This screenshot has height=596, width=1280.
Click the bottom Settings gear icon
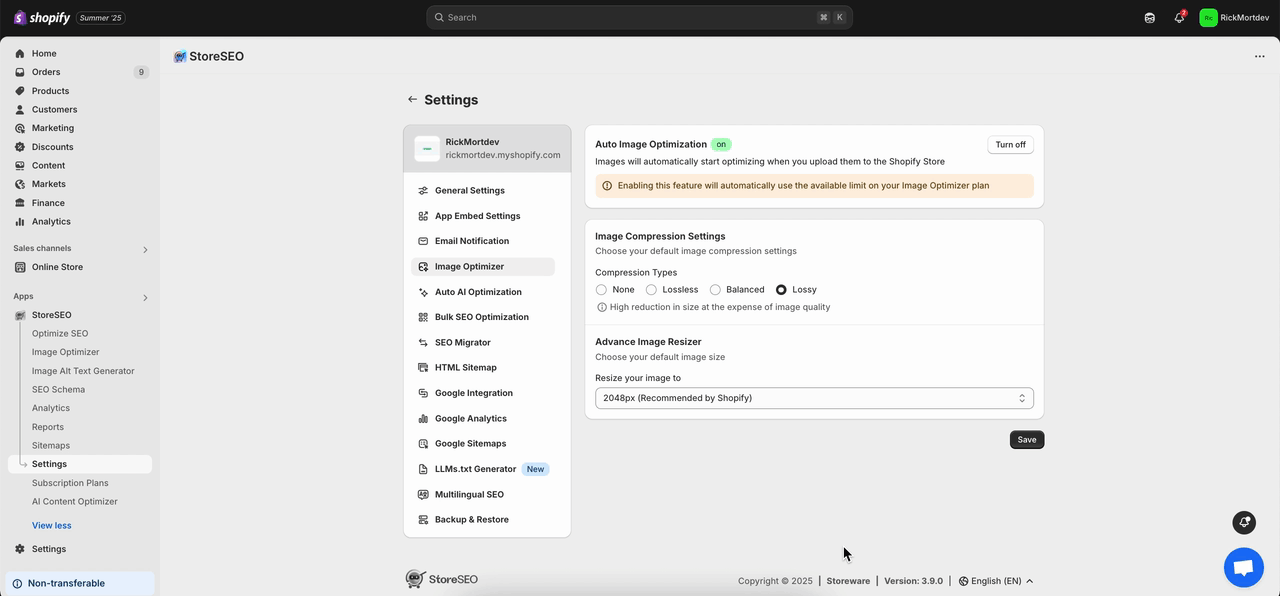[x=20, y=549]
